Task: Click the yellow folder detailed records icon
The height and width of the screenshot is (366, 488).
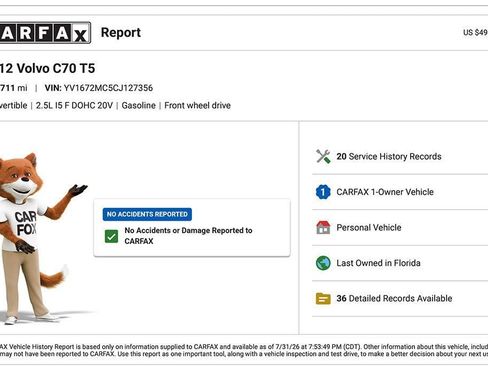Action: tap(323, 298)
